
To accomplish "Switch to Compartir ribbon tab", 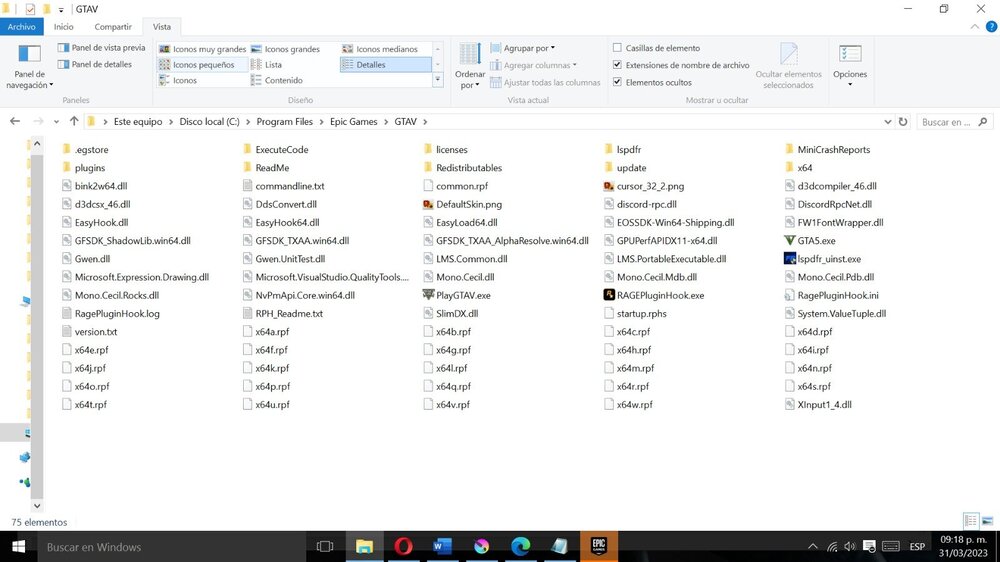I will 113,27.
